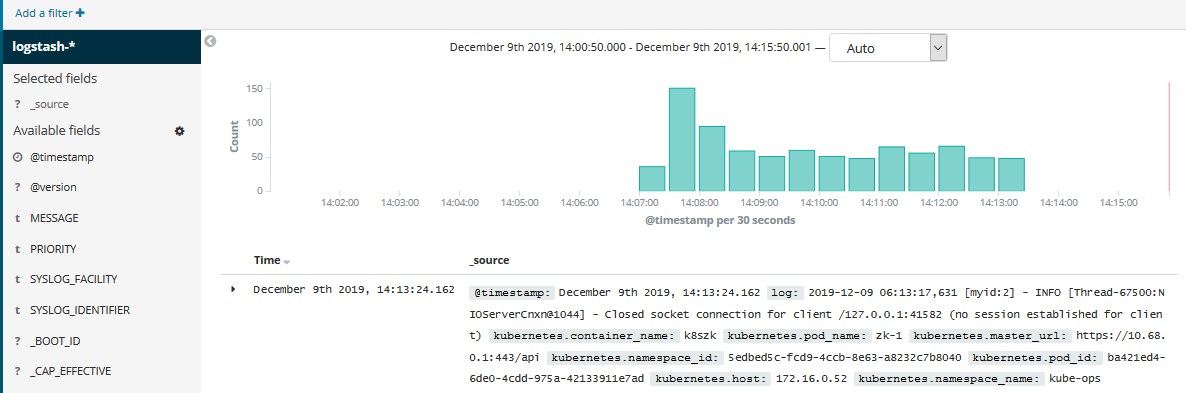The height and width of the screenshot is (393, 1186).
Task: Open field settings gear icon
Action: coord(179,131)
